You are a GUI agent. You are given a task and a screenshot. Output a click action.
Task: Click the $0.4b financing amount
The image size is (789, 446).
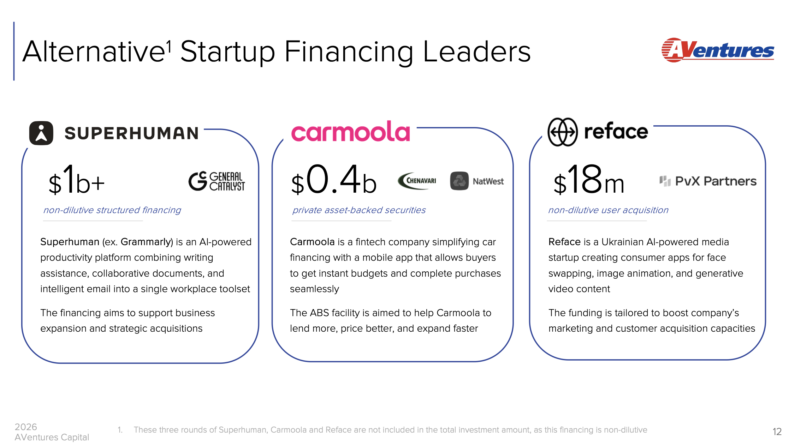[334, 183]
